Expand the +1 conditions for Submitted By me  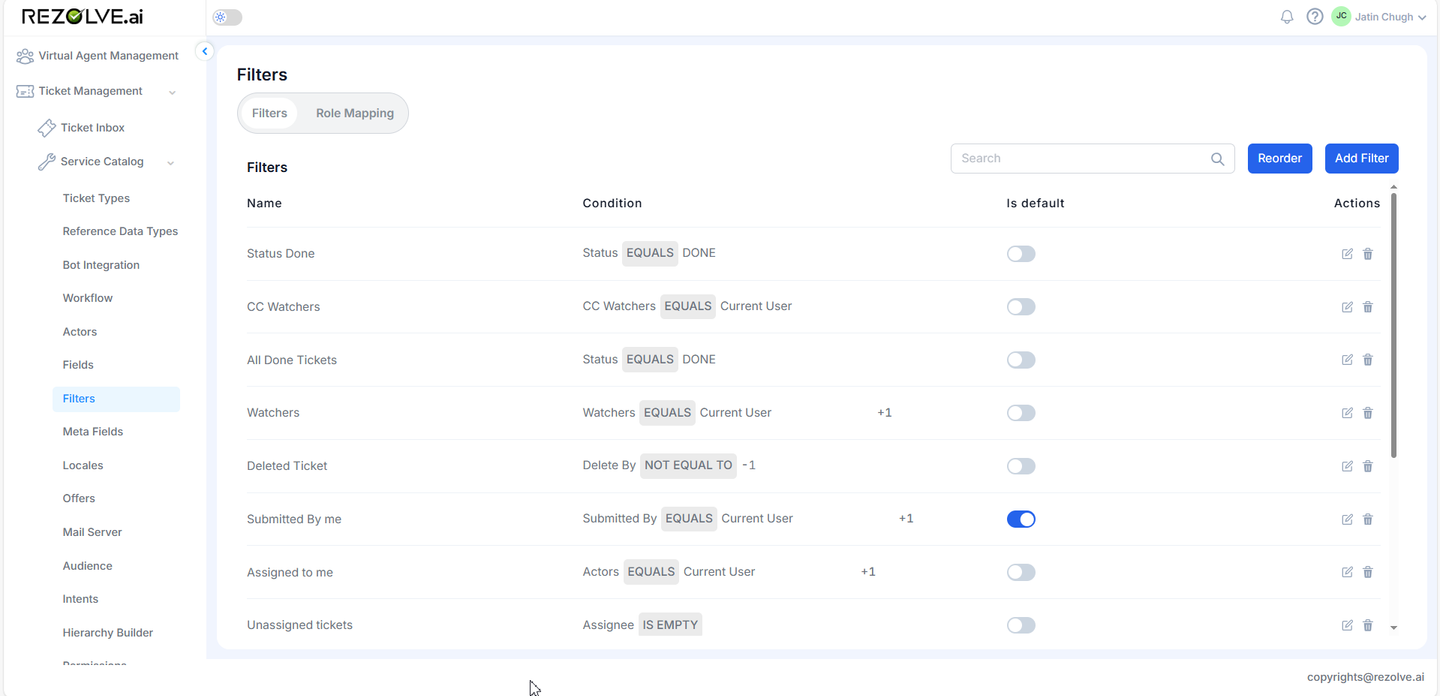coord(906,519)
